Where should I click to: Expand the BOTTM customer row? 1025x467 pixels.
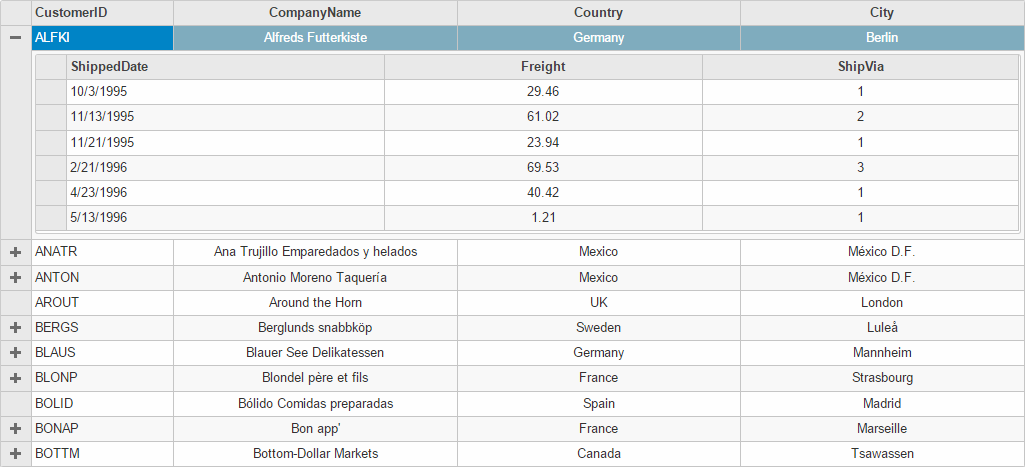tap(15, 453)
